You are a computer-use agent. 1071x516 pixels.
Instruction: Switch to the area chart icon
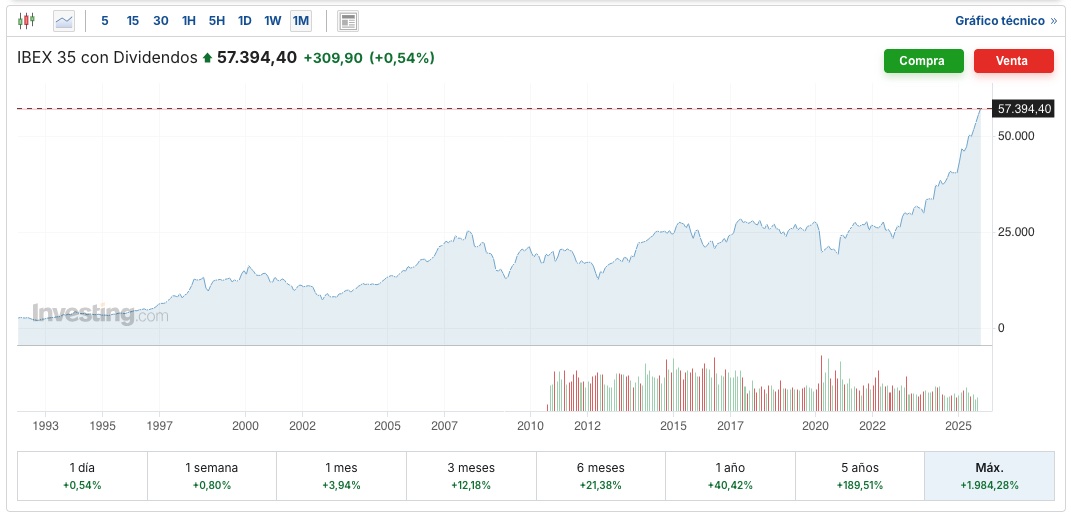[x=64, y=20]
